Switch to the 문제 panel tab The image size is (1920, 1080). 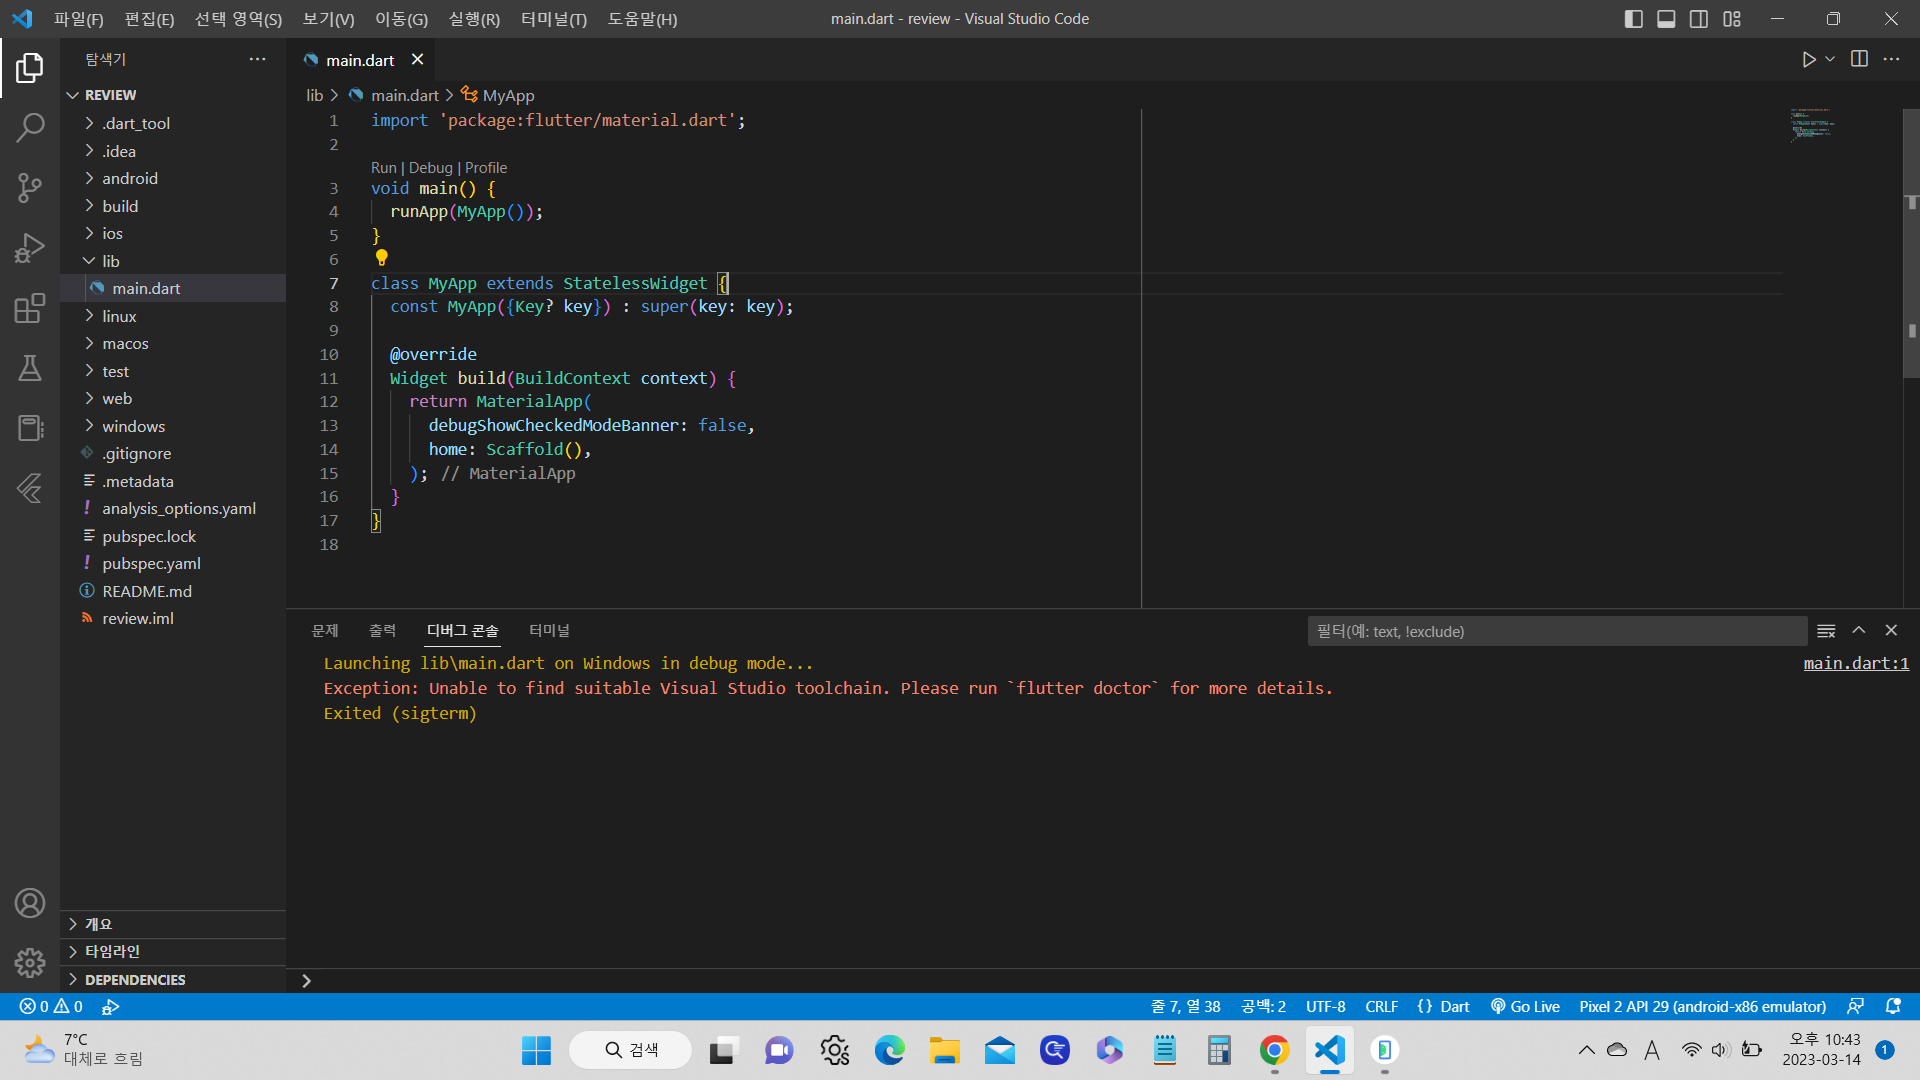pos(325,631)
